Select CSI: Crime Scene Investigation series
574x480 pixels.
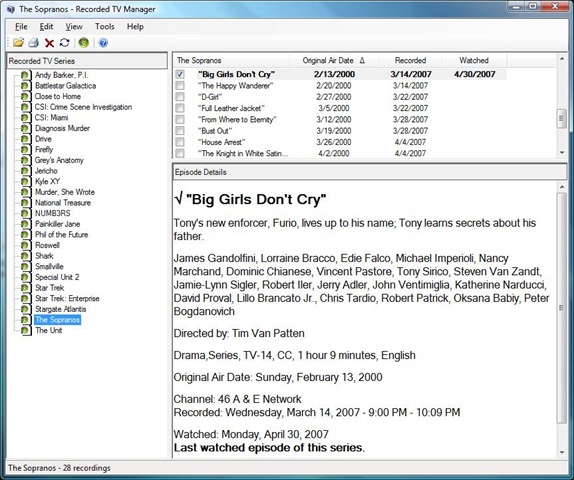(83, 107)
